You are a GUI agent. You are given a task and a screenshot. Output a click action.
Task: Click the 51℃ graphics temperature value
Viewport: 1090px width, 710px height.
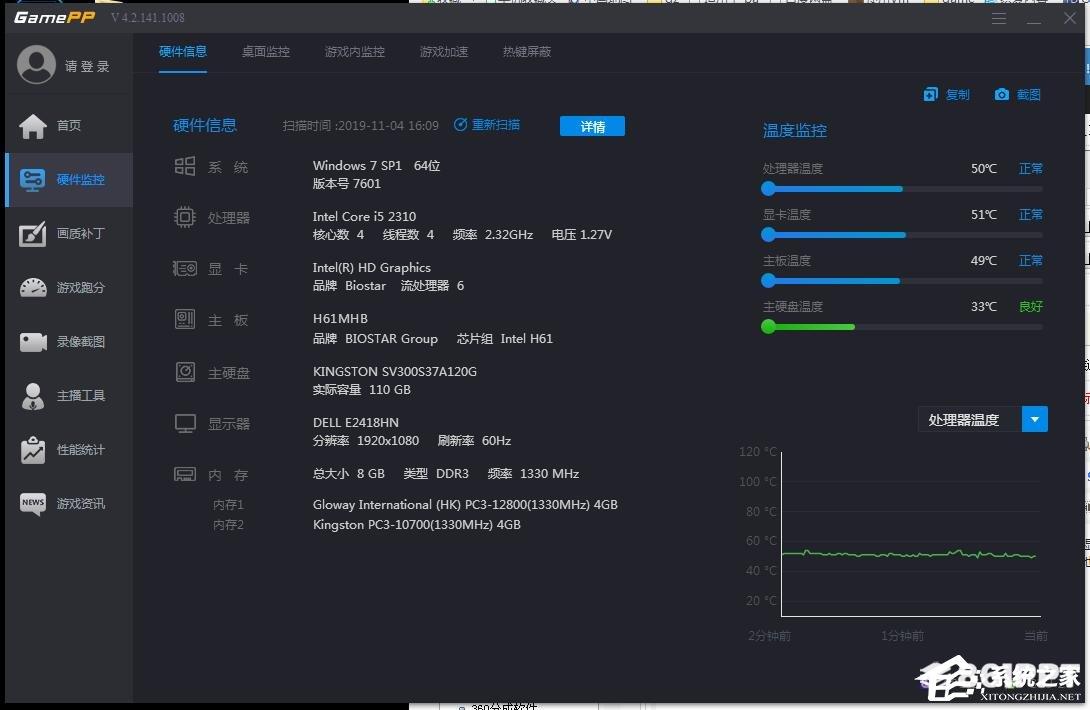pyautogui.click(x=984, y=214)
